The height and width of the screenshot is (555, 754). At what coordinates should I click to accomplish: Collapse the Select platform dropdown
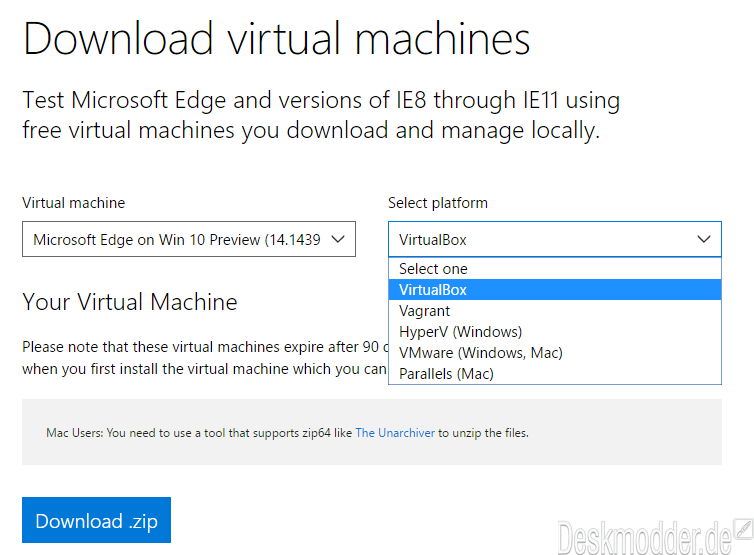pos(555,239)
